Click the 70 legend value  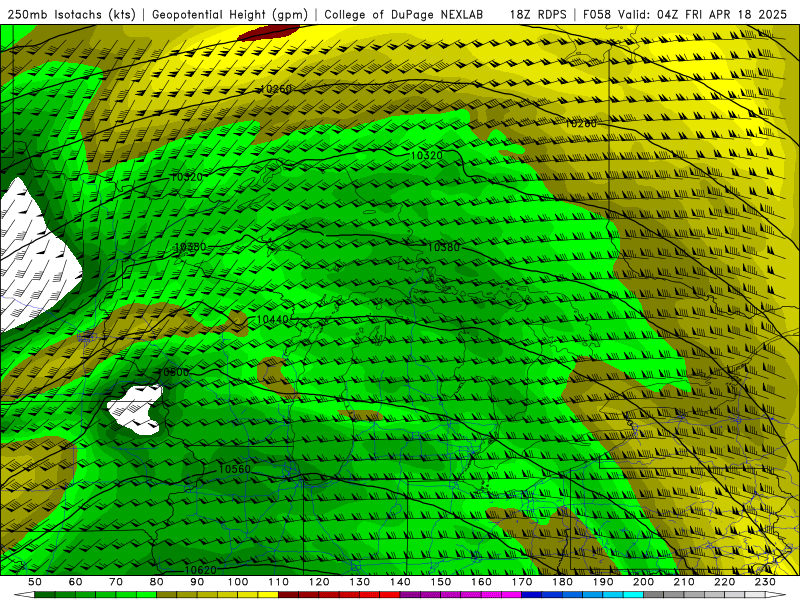(x=116, y=582)
